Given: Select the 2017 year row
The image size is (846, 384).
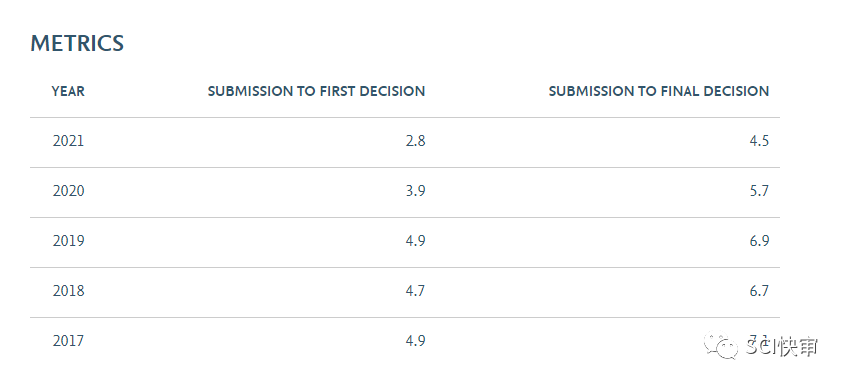Looking at the screenshot, I should click(405, 341).
